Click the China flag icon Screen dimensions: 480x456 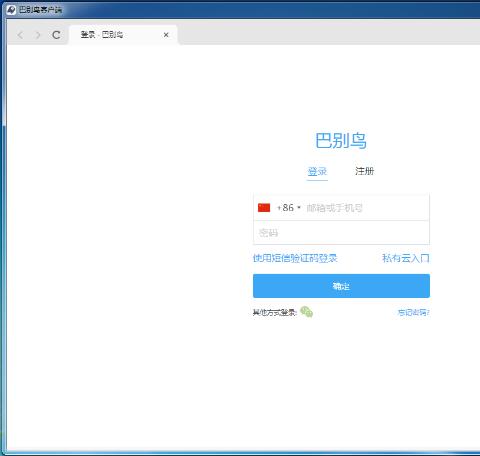point(264,208)
